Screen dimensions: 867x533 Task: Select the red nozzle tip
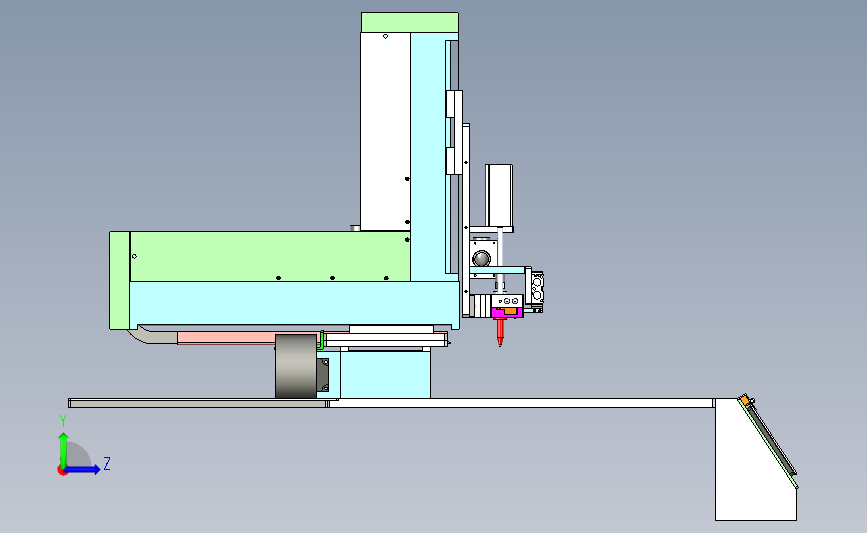[x=500, y=332]
